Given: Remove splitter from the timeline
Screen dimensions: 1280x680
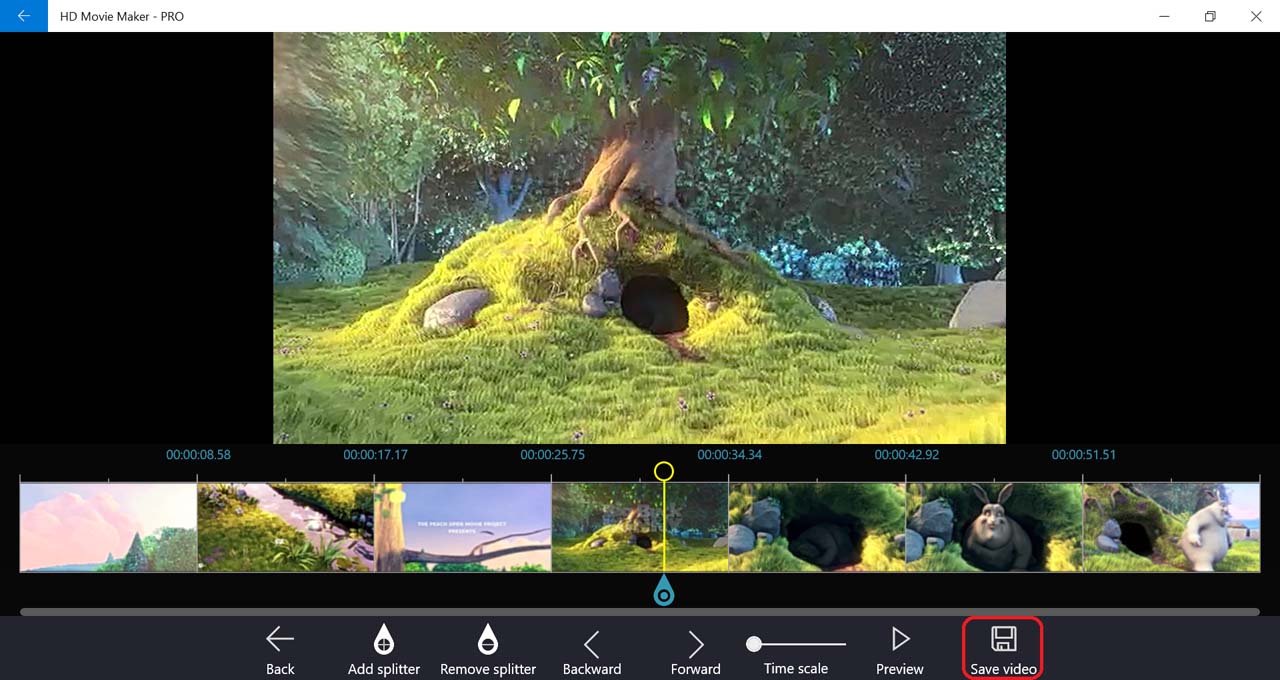Looking at the screenshot, I should click(x=488, y=649).
